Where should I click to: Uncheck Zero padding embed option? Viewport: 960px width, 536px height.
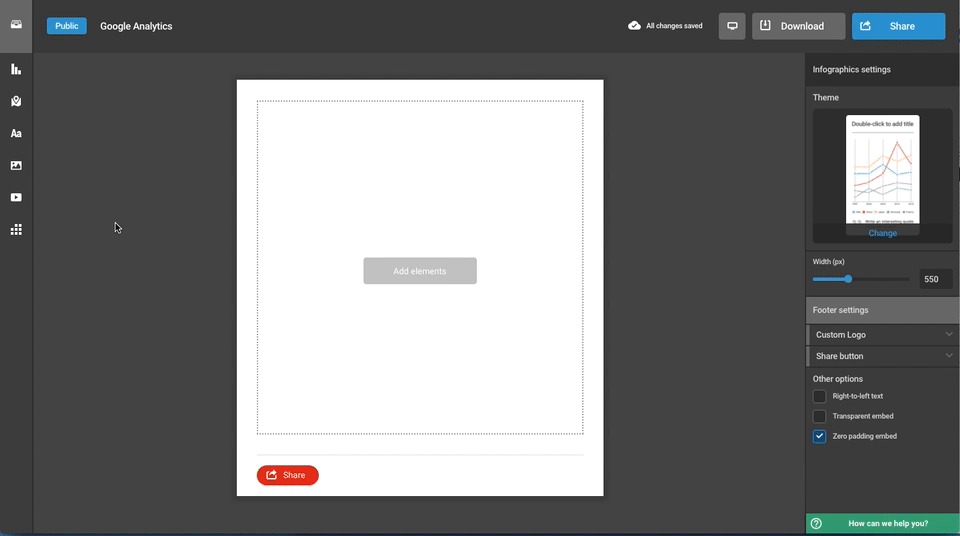(819, 436)
